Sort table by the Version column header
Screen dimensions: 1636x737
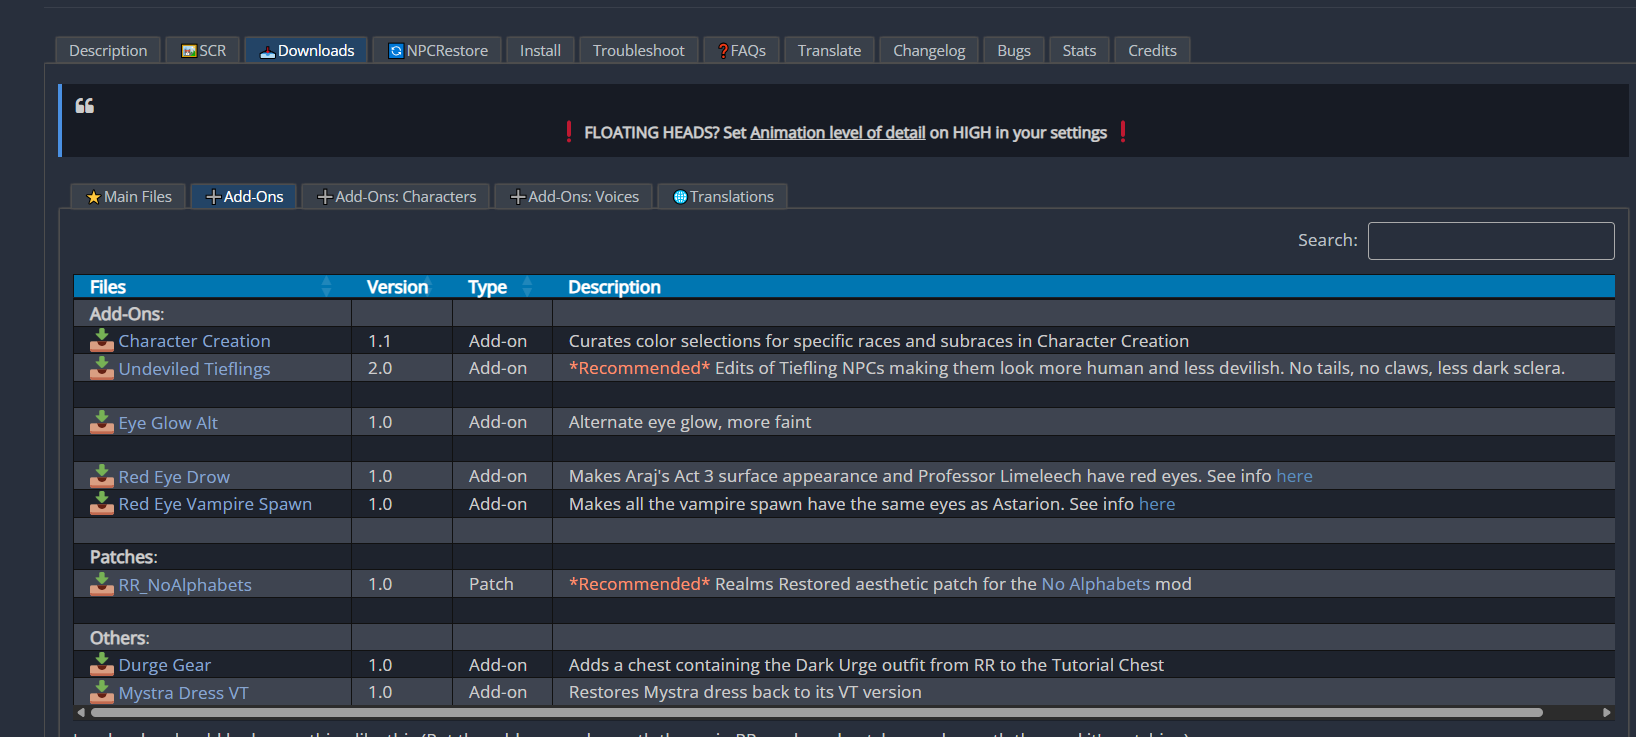pos(398,287)
